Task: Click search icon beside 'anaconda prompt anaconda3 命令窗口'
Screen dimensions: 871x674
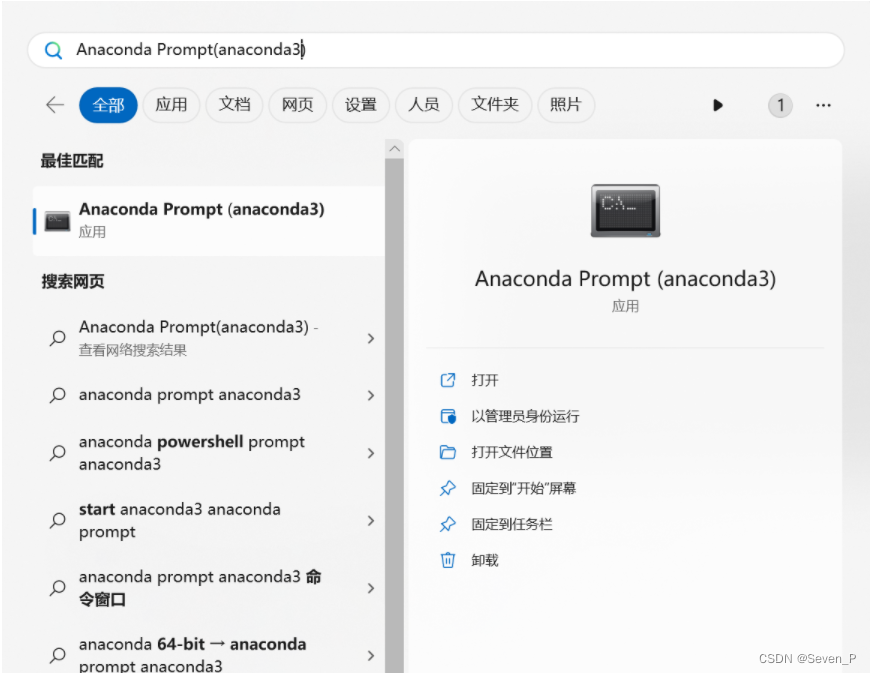Action: (x=58, y=588)
